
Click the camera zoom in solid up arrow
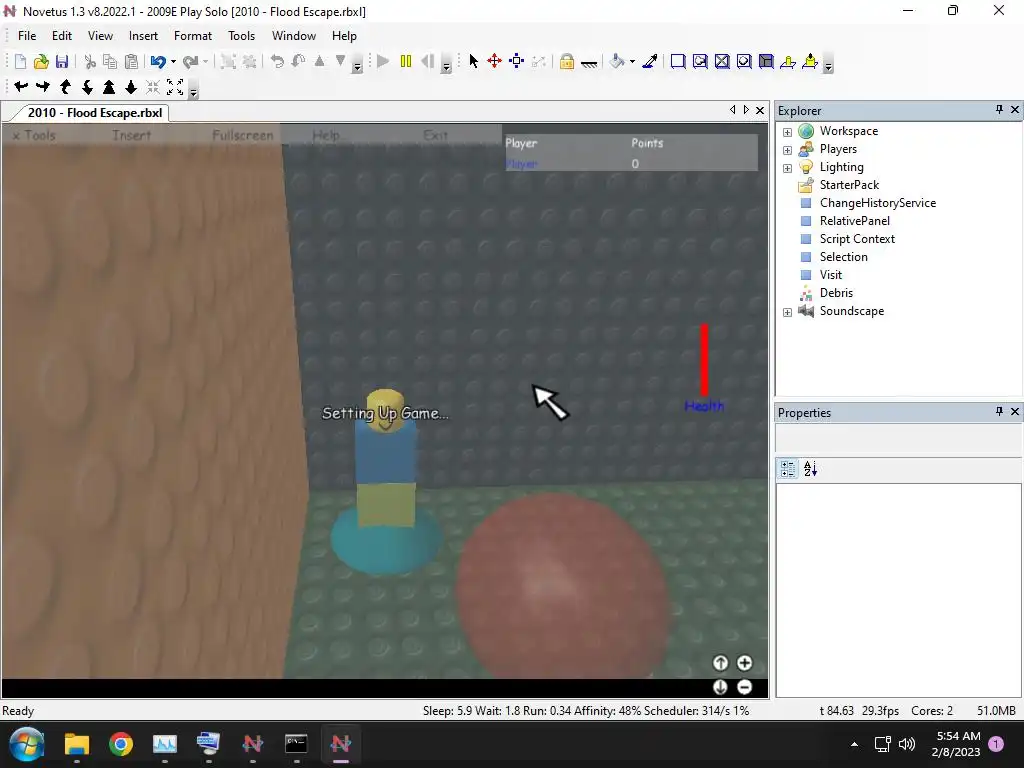click(109, 86)
